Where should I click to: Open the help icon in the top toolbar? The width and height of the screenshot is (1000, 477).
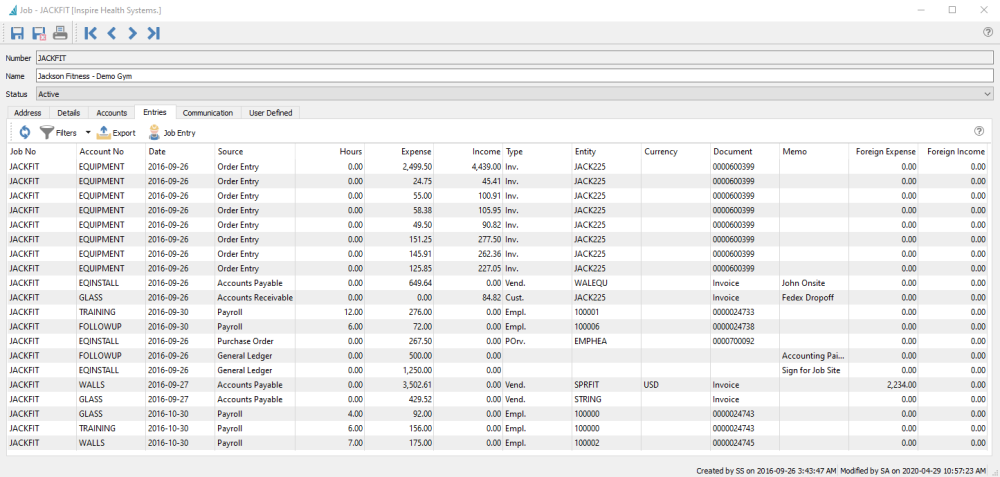click(x=988, y=33)
